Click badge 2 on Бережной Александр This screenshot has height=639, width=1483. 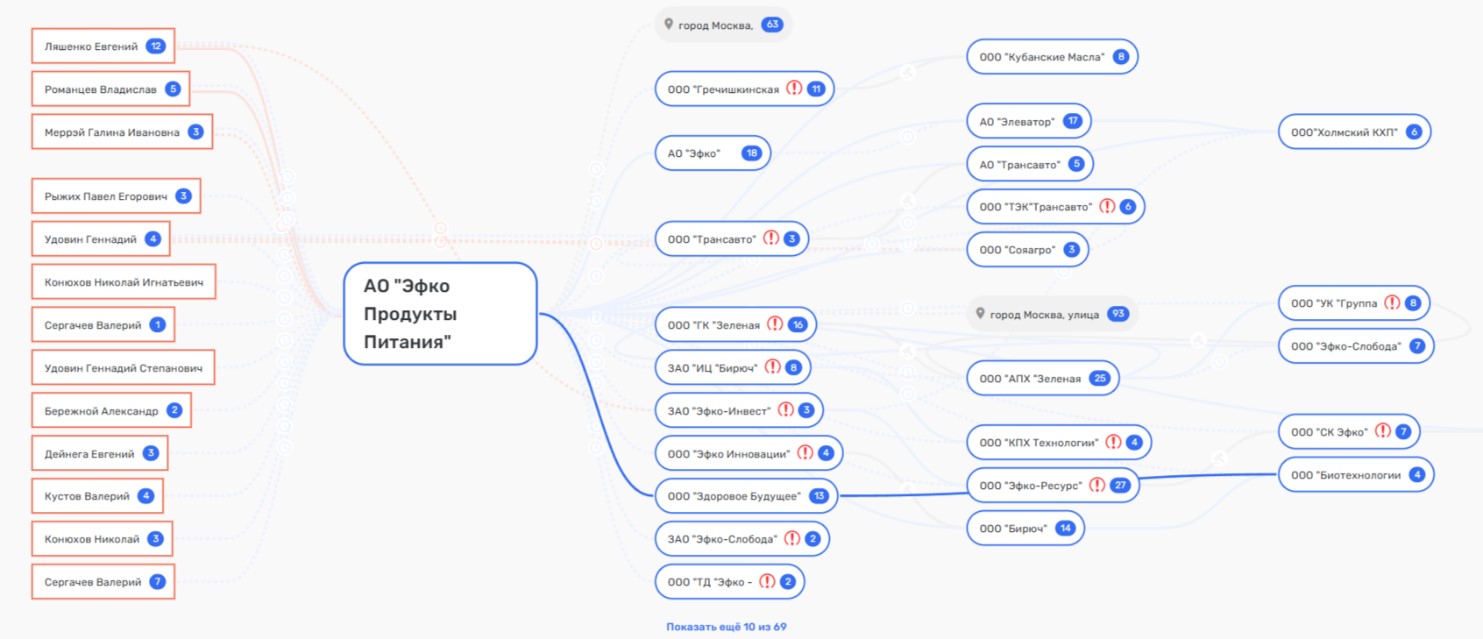pyautogui.click(x=174, y=410)
